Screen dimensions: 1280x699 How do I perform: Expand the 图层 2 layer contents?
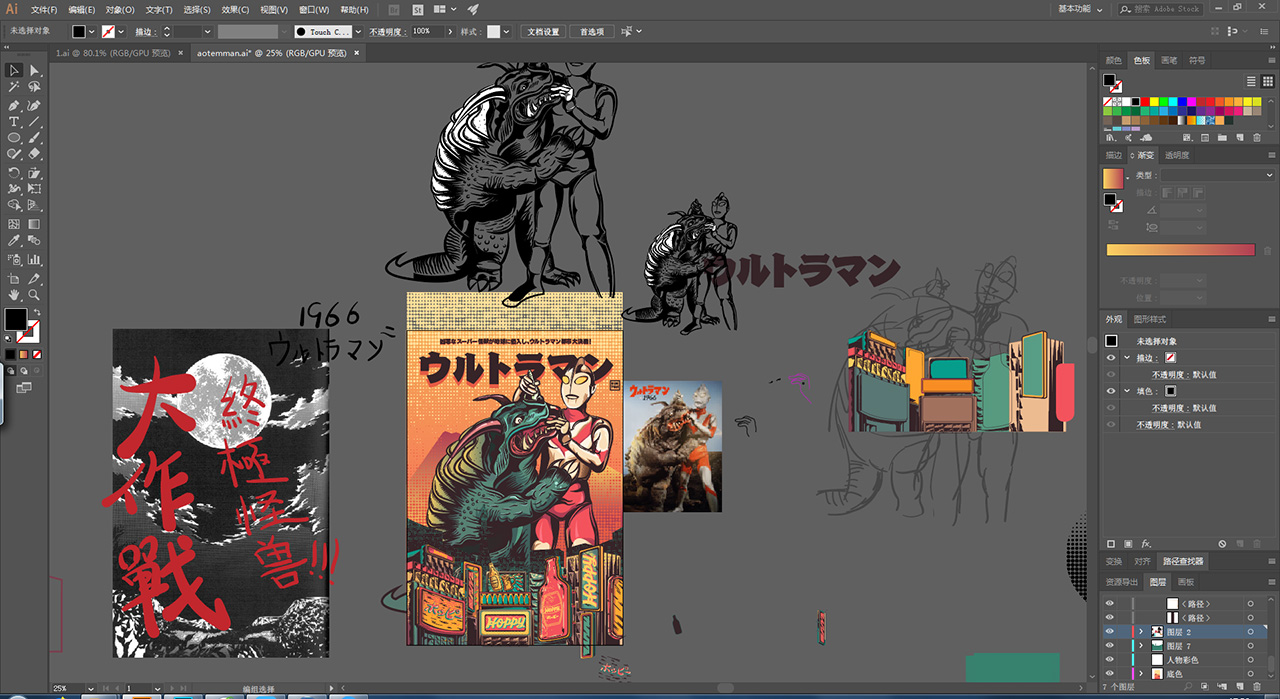point(1141,632)
